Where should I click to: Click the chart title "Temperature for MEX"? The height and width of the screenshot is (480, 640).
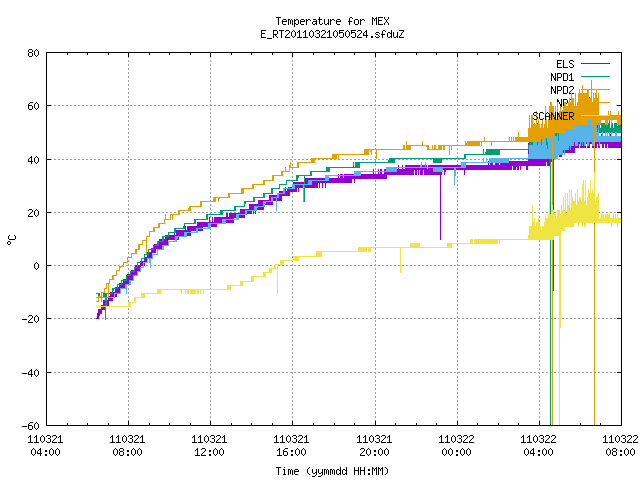pyautogui.click(x=332, y=21)
